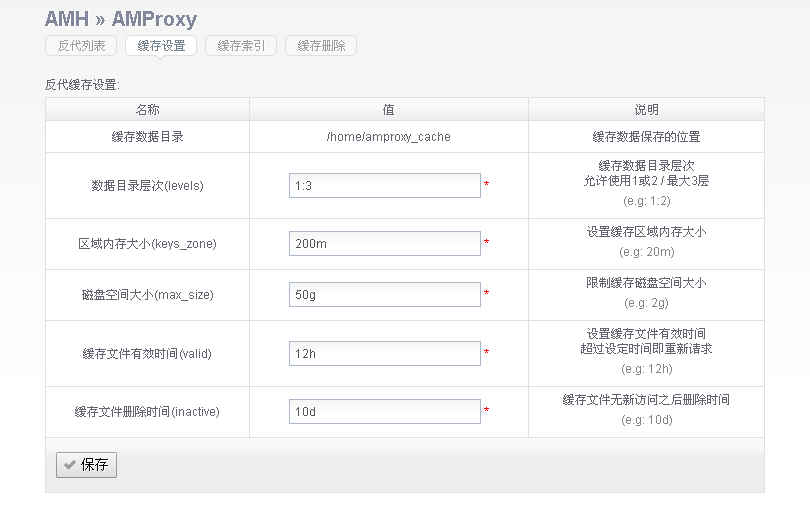Select the max_size field showing 50g
This screenshot has width=810, height=528.
(385, 295)
